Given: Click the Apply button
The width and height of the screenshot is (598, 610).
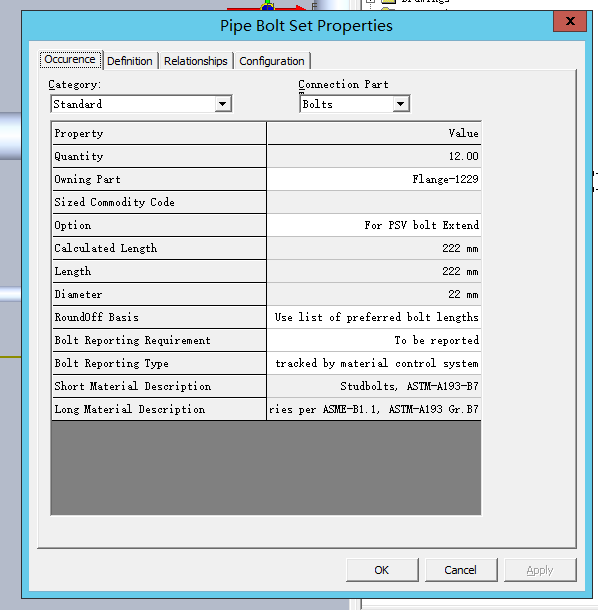Looking at the screenshot, I should point(540,570).
